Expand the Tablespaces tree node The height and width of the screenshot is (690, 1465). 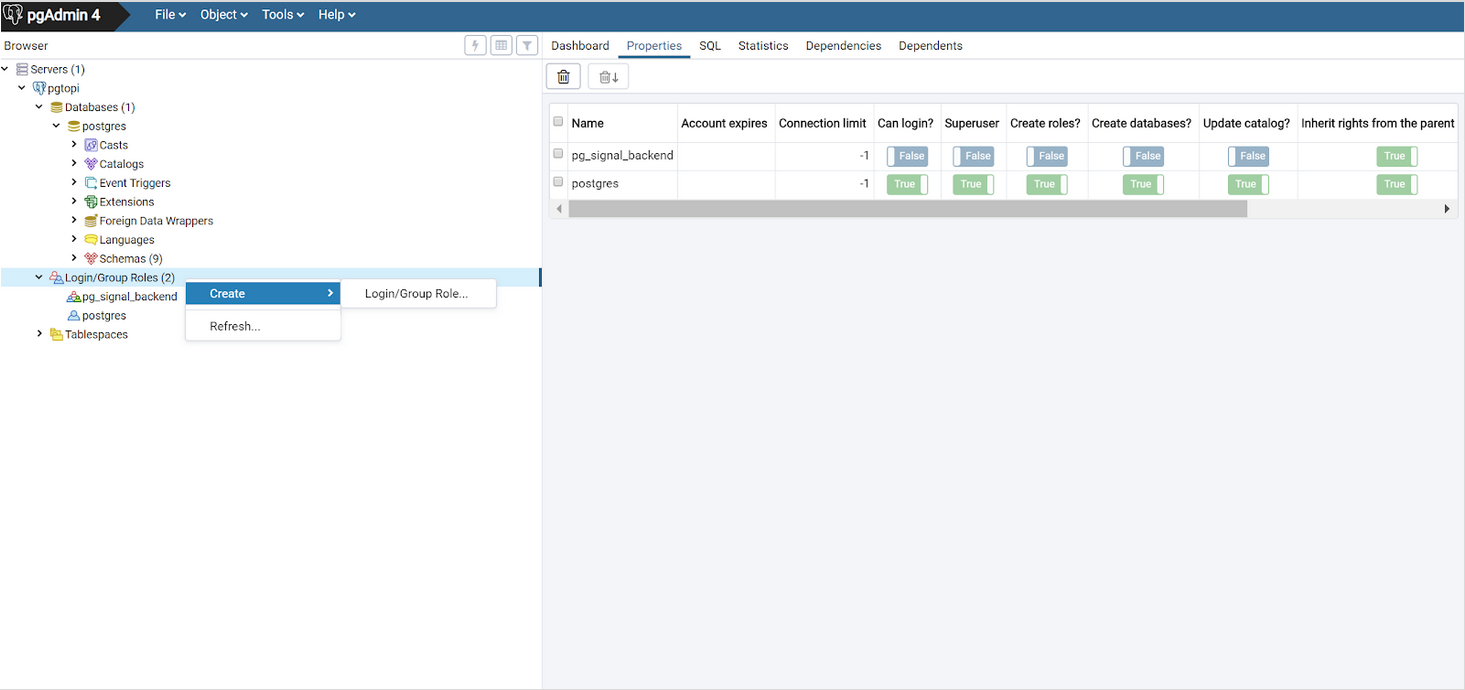click(40, 334)
